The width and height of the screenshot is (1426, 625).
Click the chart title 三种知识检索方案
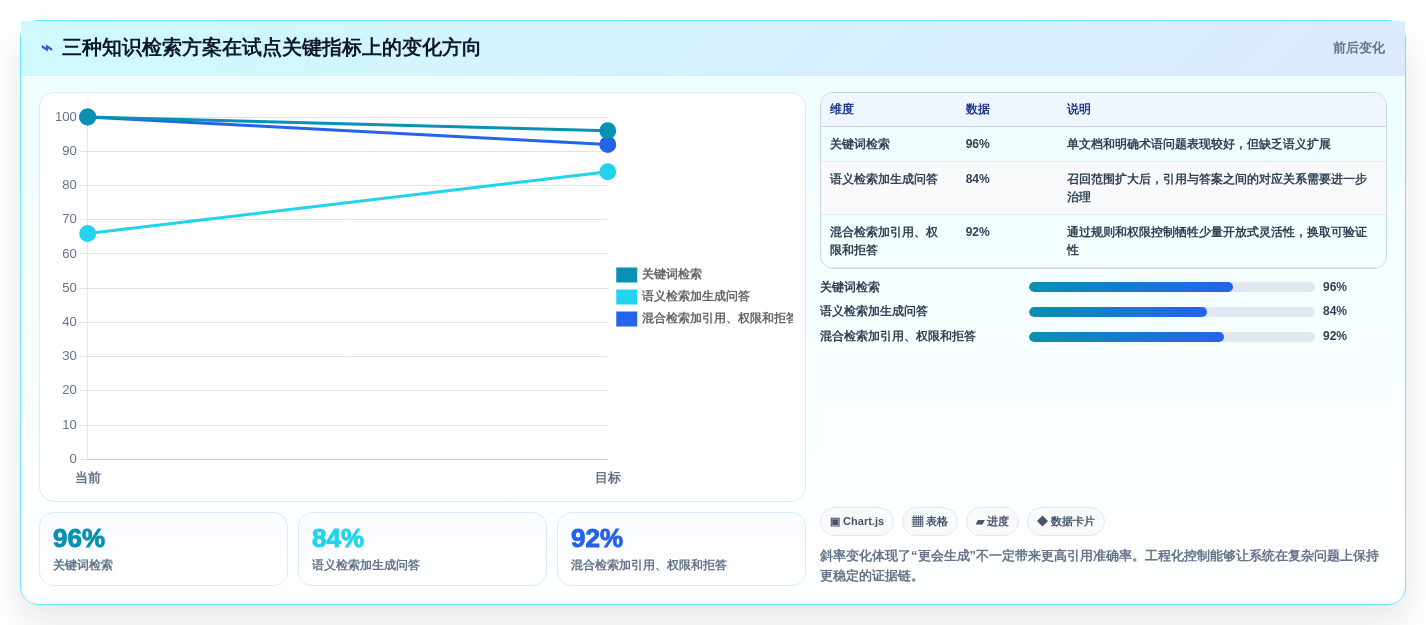click(271, 48)
